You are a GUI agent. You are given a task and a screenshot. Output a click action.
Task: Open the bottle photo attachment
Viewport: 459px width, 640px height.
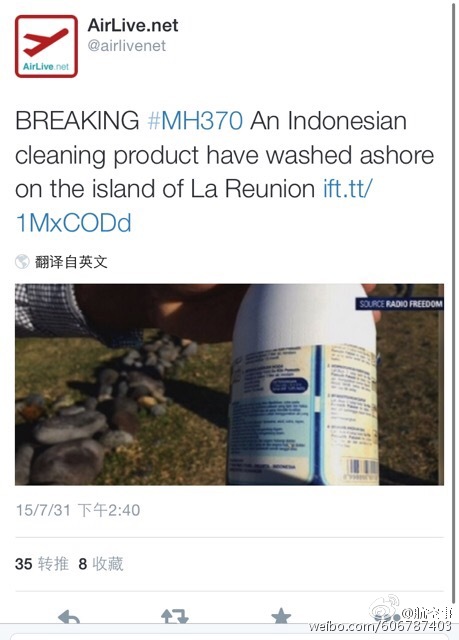[x=229, y=384]
